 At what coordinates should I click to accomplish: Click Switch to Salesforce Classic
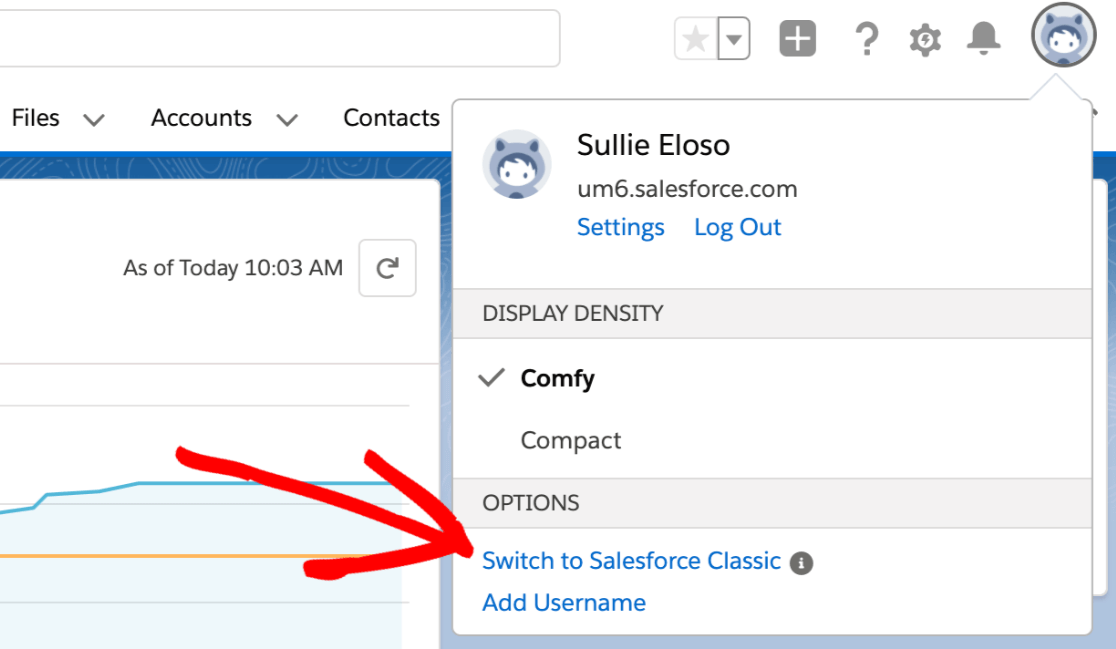point(631,561)
